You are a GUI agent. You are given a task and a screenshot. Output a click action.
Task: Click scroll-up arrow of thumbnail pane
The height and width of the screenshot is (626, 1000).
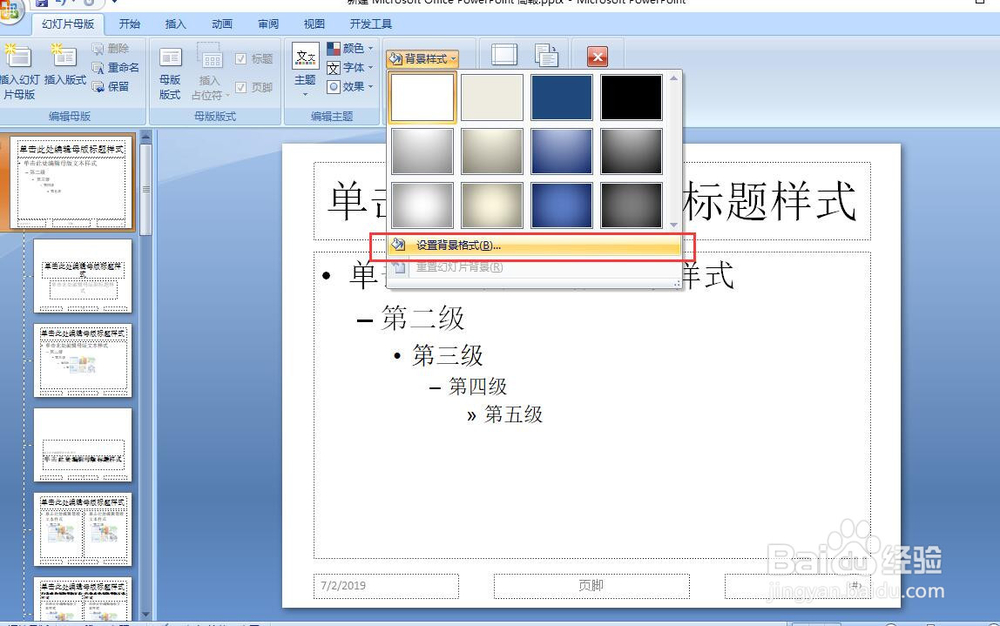click(145, 136)
